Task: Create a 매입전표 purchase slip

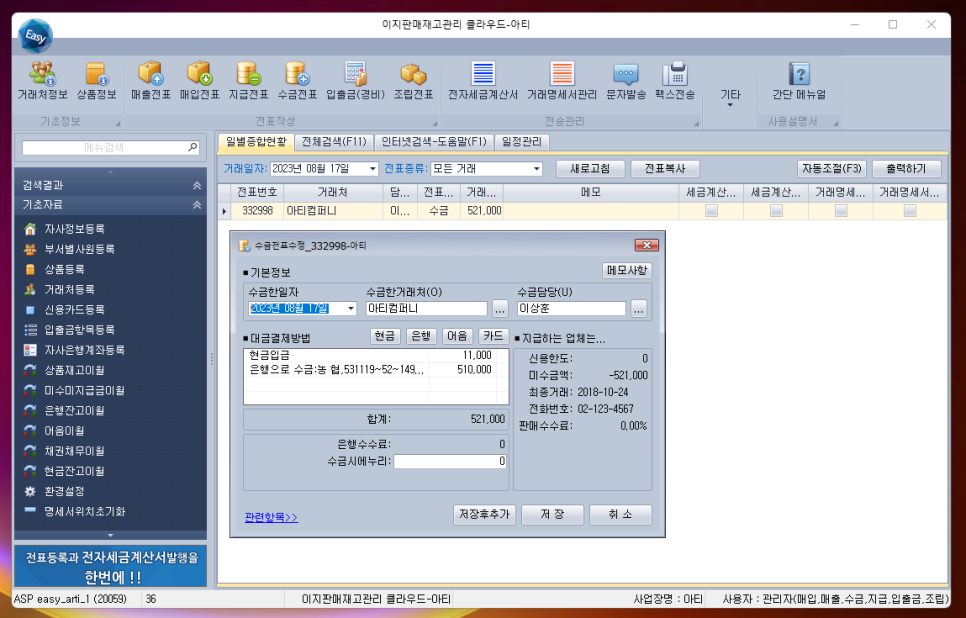Action: 200,81
